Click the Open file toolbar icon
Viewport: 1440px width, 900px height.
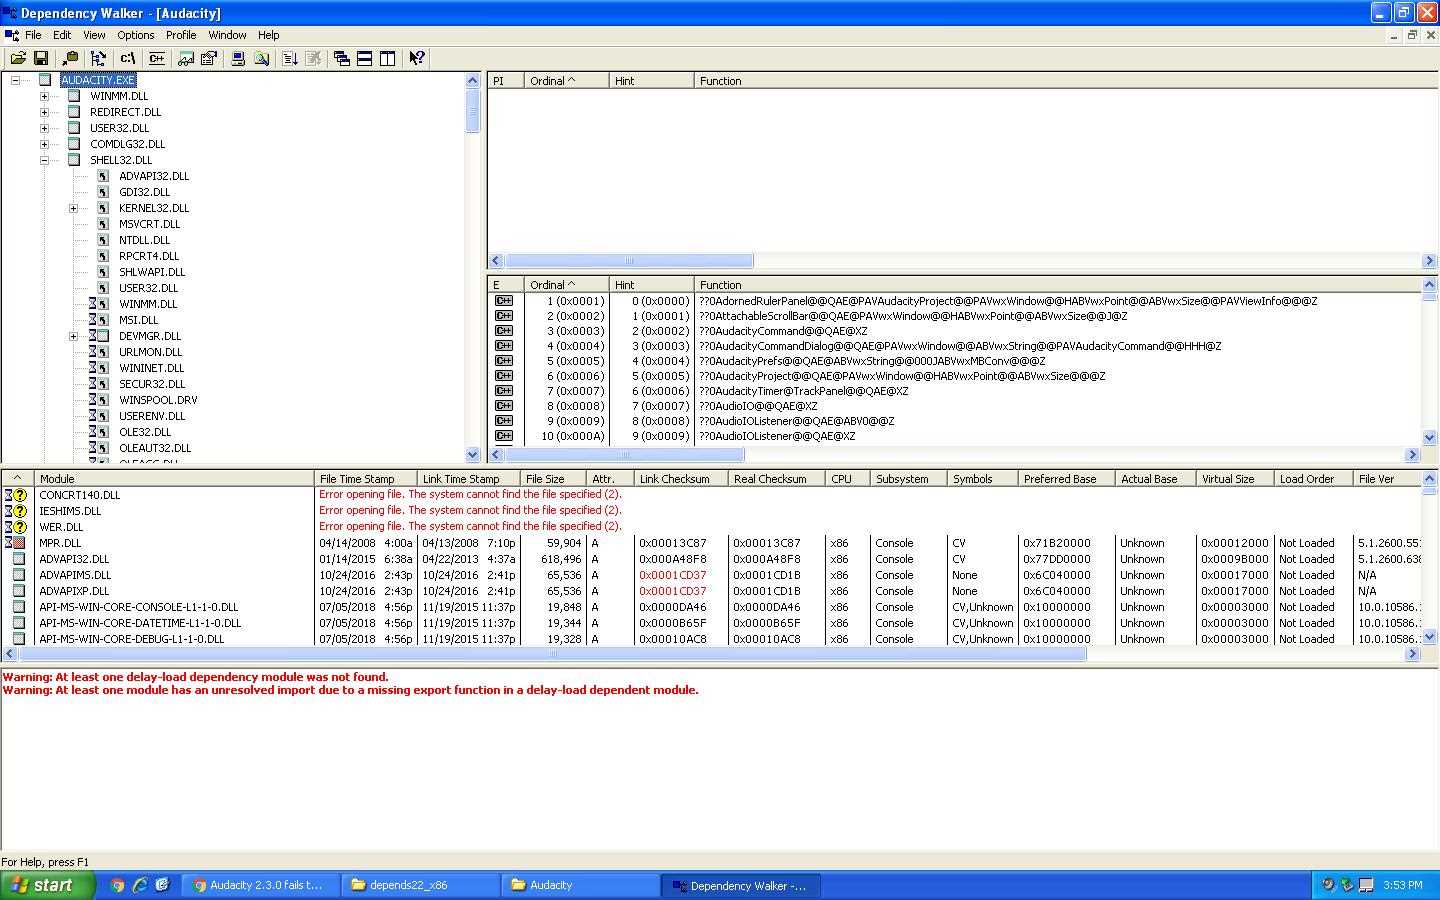(18, 58)
